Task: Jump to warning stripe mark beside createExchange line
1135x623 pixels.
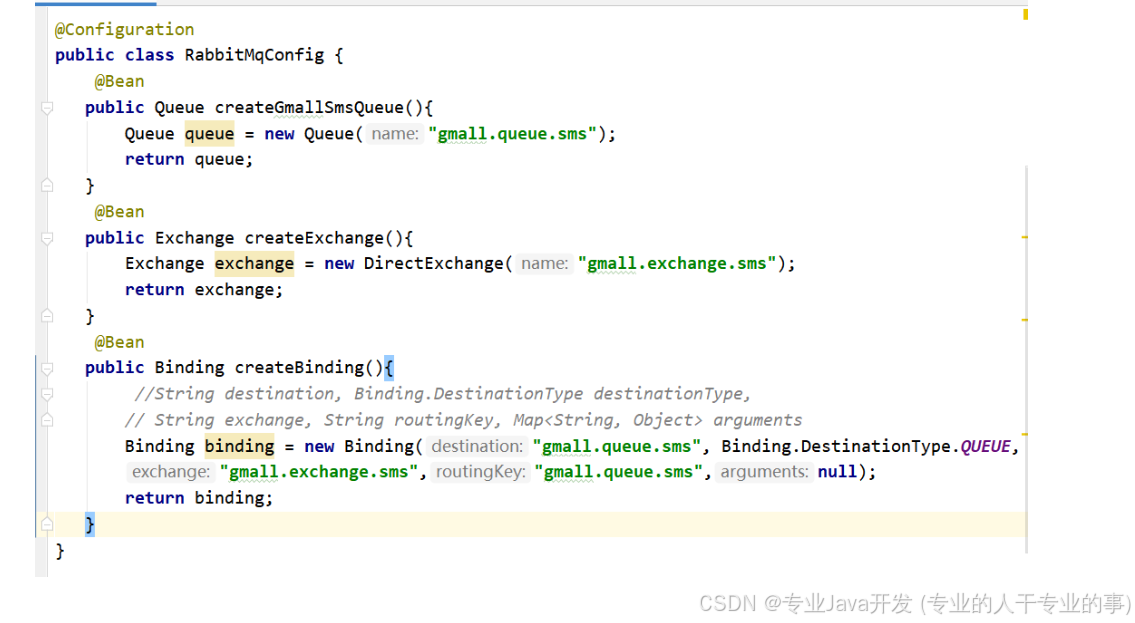Action: click(x=1025, y=237)
